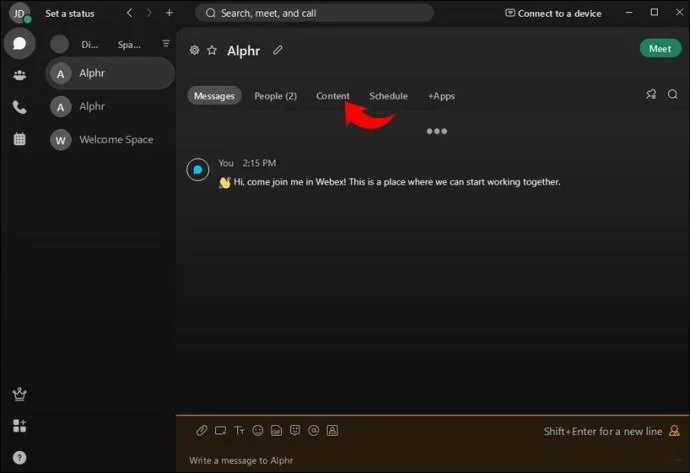Image resolution: width=690 pixels, height=473 pixels.
Task: Open the text formatting icon
Action: (239, 430)
